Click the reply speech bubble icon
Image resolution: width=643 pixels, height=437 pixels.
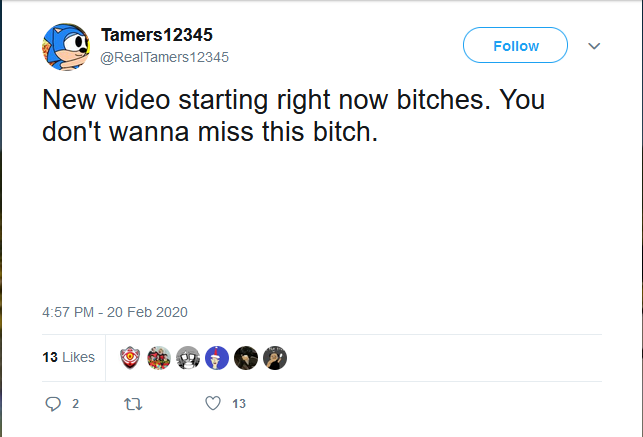coord(54,404)
